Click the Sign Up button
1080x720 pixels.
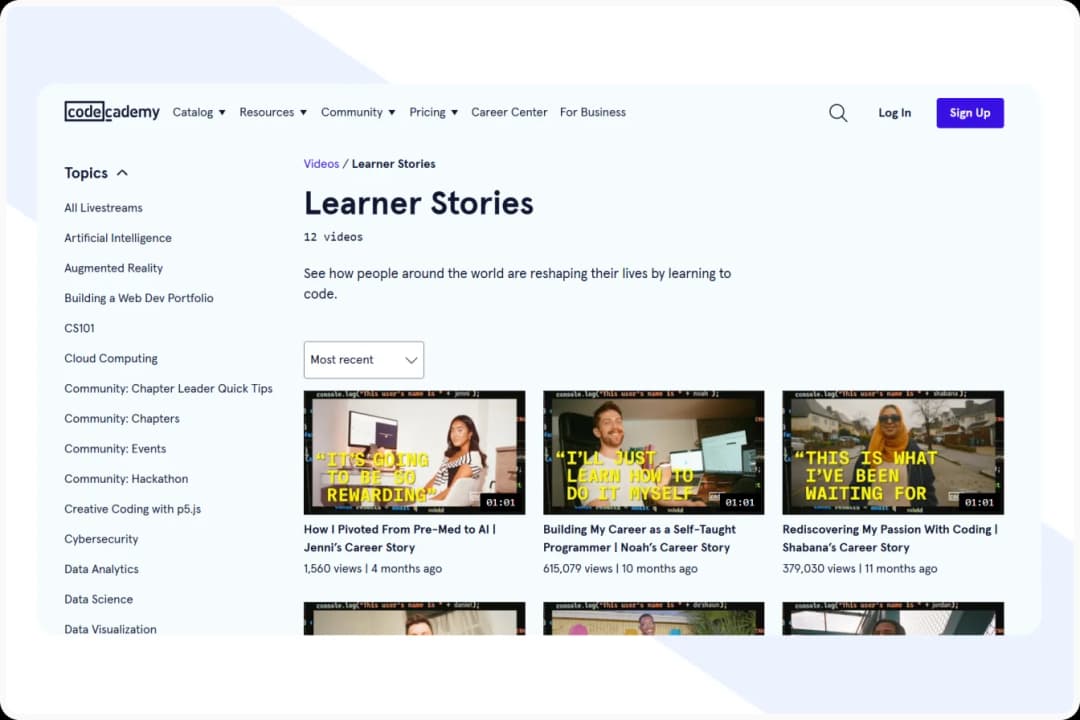tap(969, 113)
